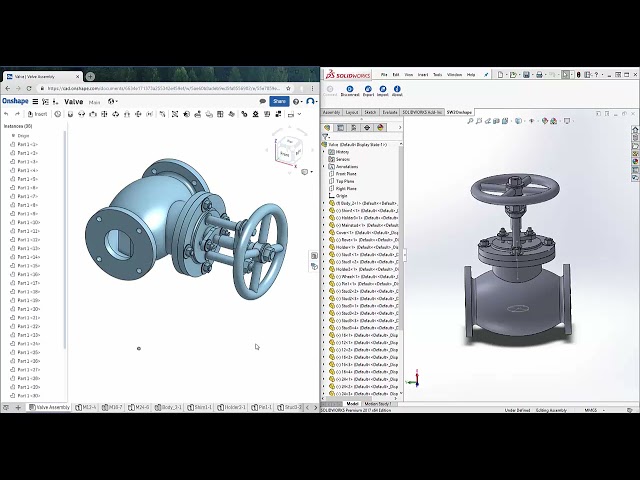Select Origin in Onshape instances list
This screenshot has height=480, width=640.
(23, 136)
